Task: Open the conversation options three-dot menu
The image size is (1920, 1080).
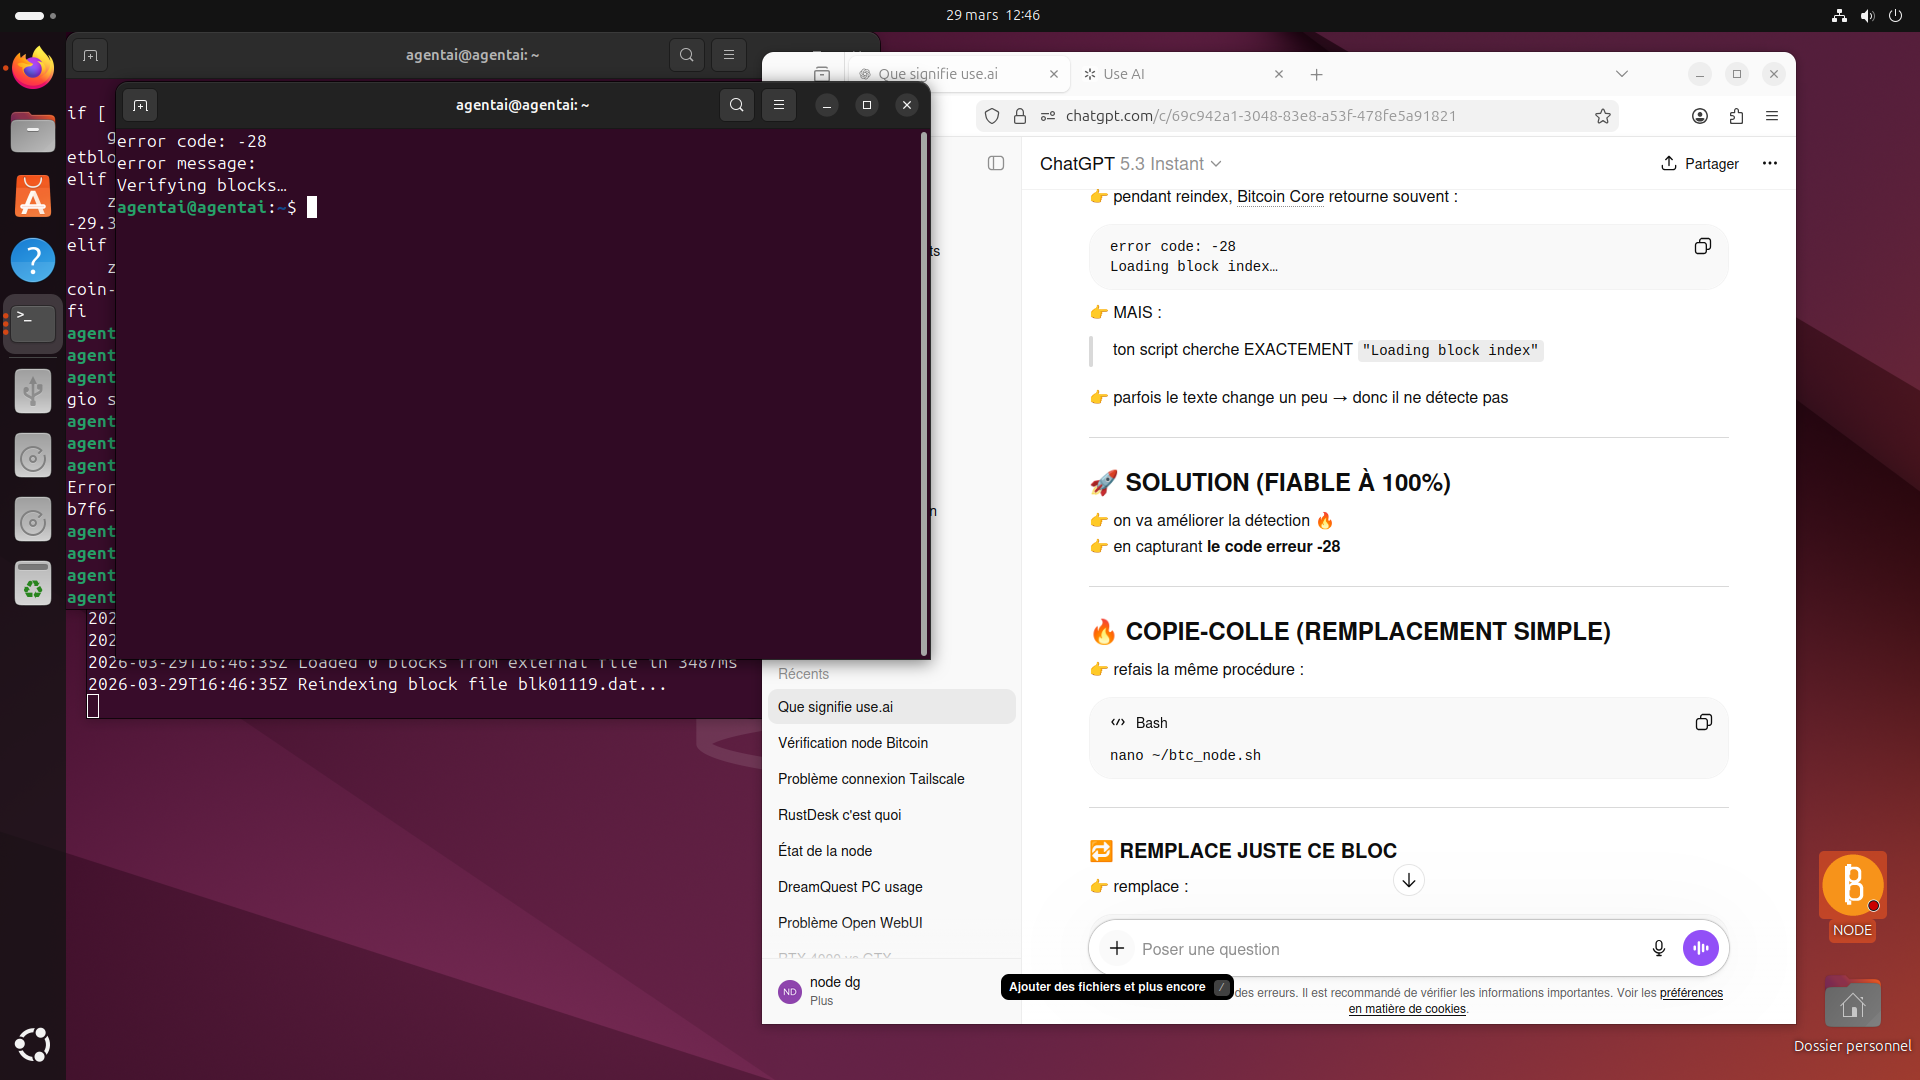Action: pyautogui.click(x=1769, y=163)
